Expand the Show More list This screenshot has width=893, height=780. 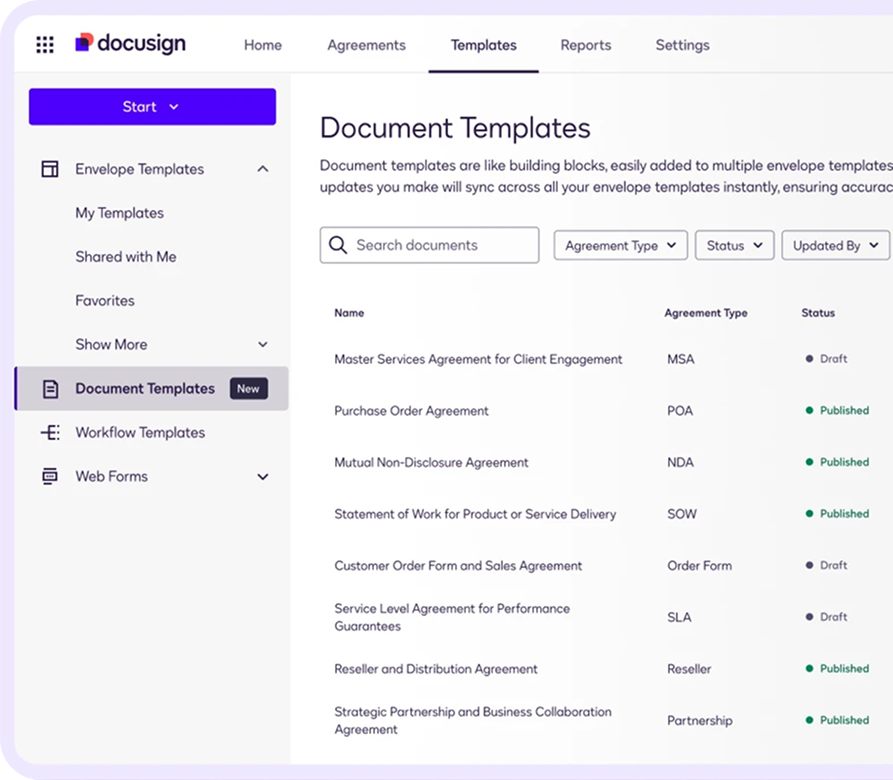[263, 345]
